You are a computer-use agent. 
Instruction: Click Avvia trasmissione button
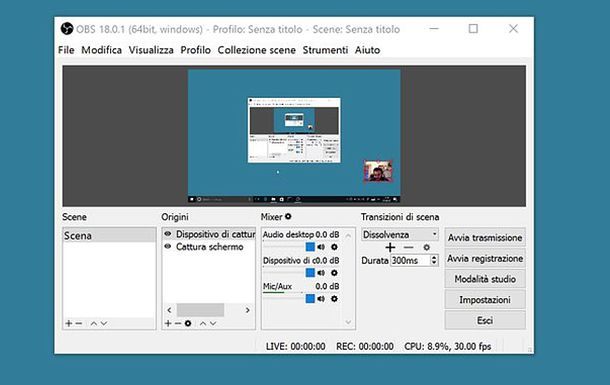(485, 237)
